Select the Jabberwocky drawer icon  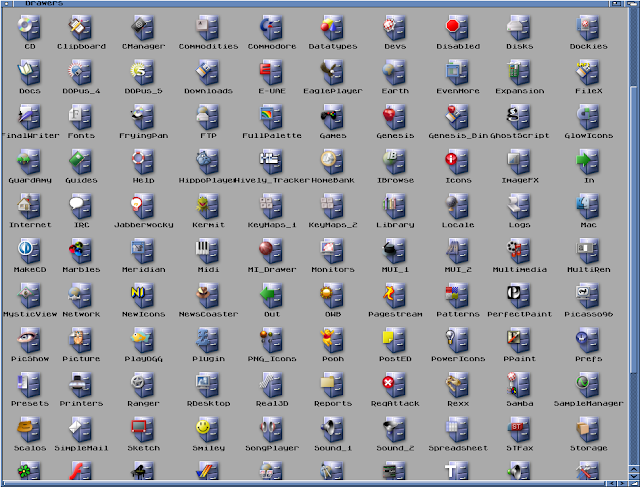tap(143, 206)
